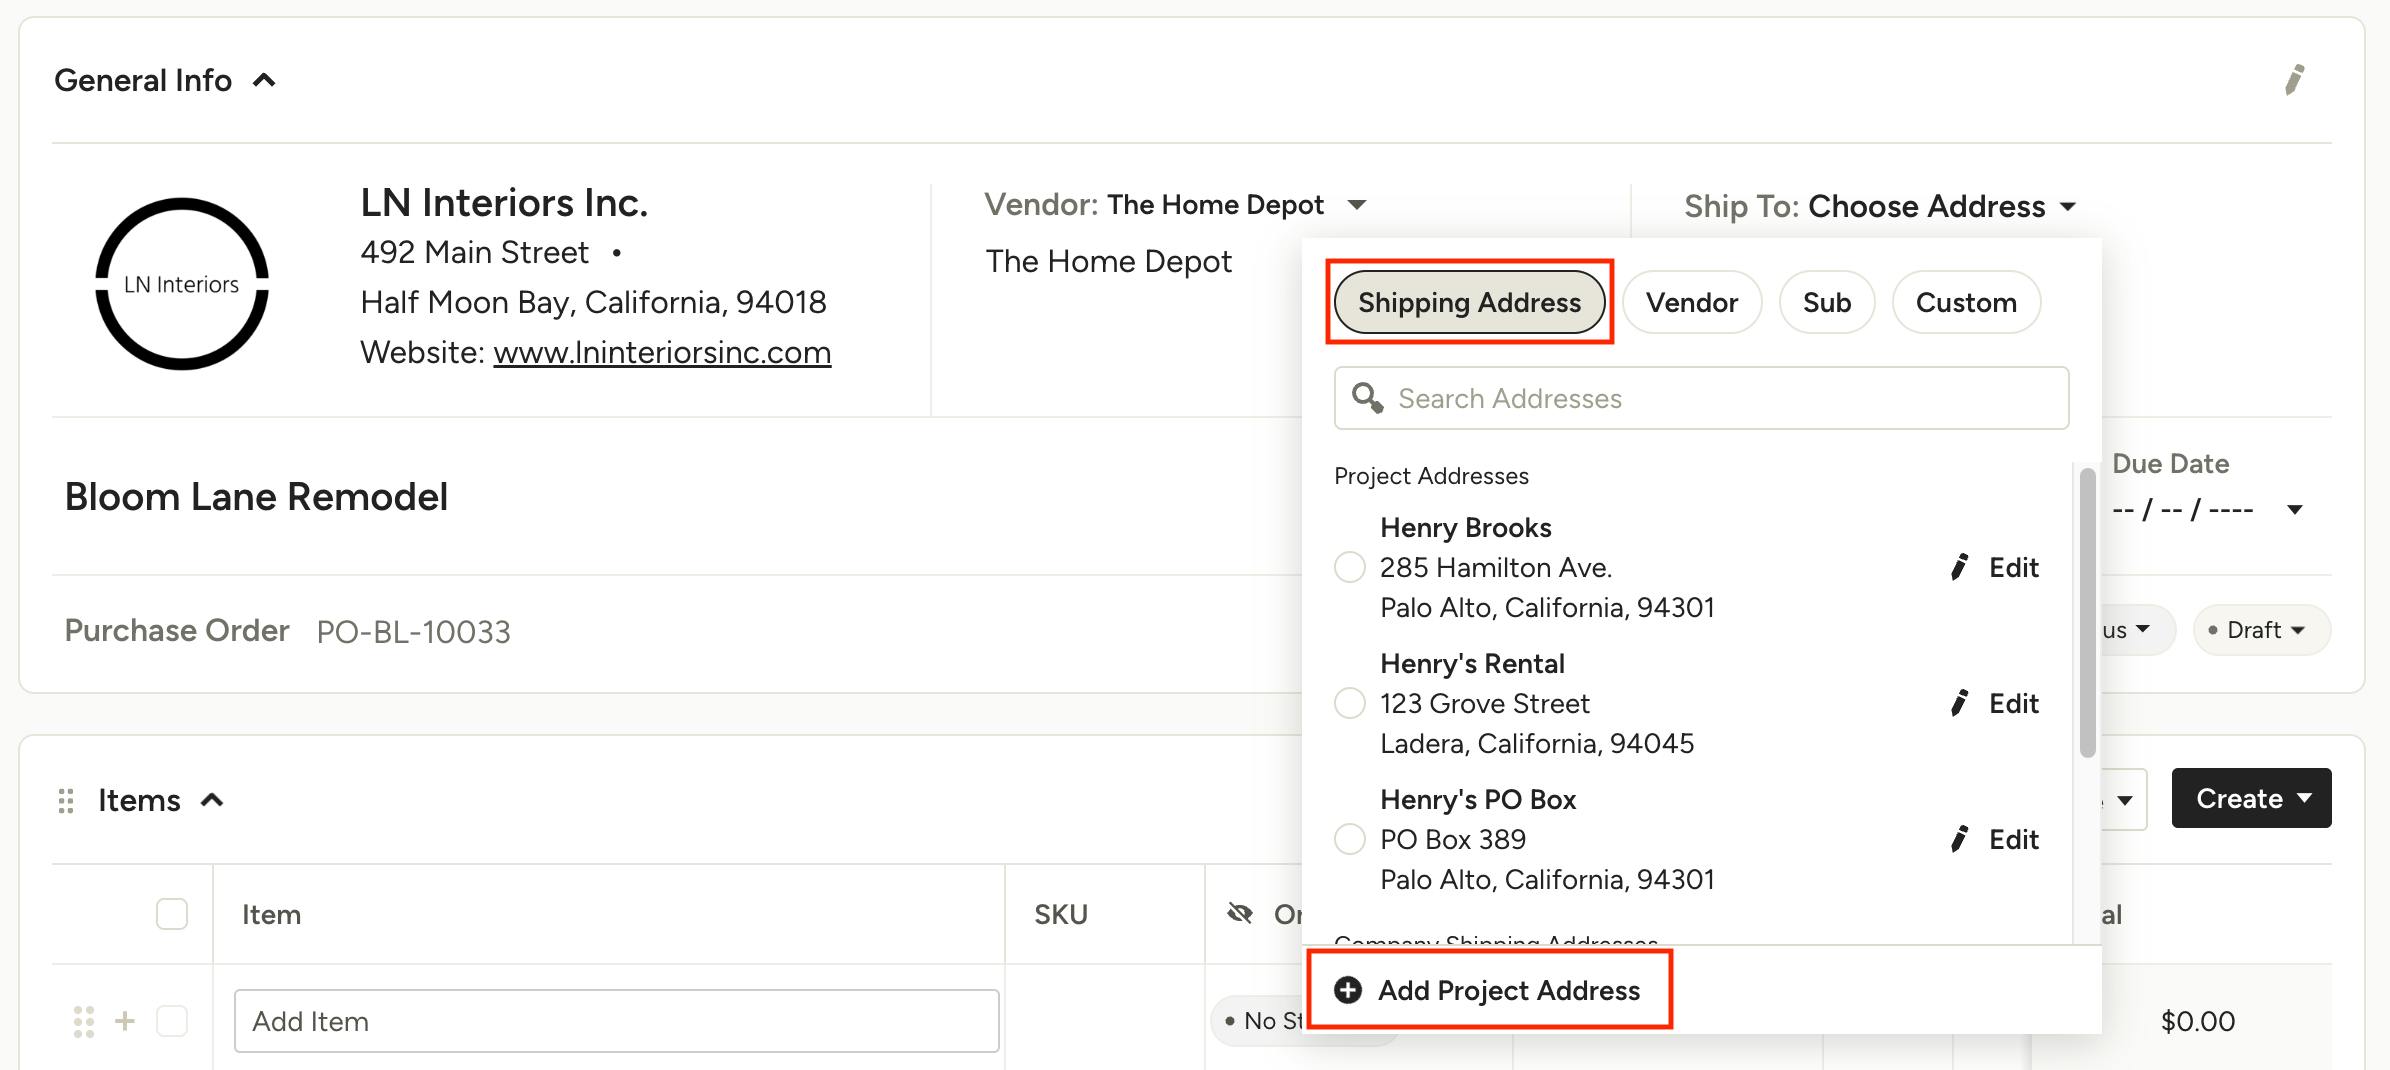Open the Draft status dropdown
This screenshot has width=2390, height=1070.
(x=2261, y=630)
